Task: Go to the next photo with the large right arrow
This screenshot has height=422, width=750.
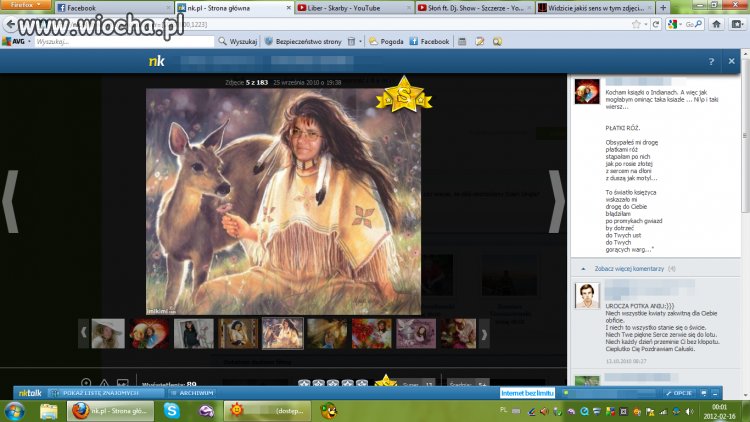Action: point(556,201)
